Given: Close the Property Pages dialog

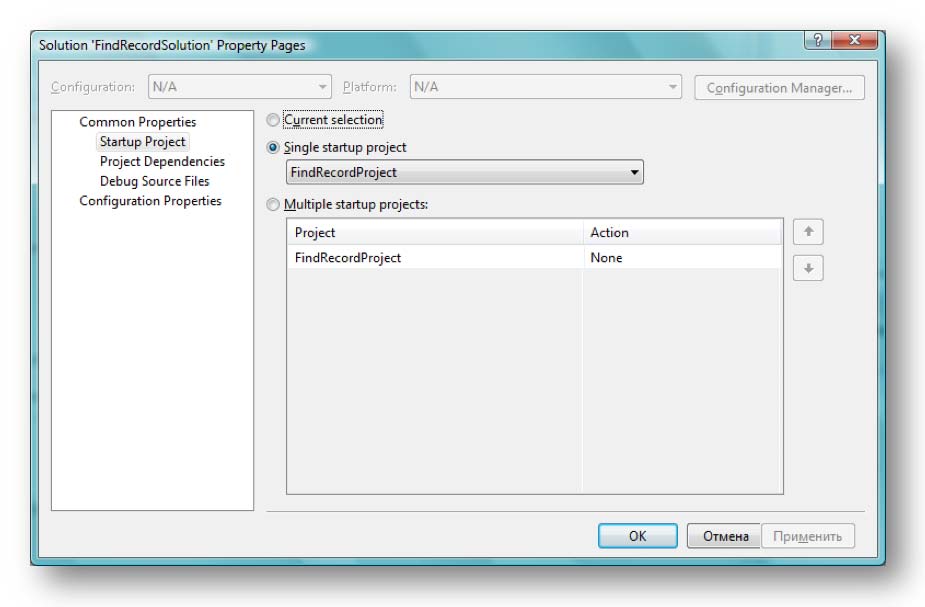Looking at the screenshot, I should tap(854, 40).
